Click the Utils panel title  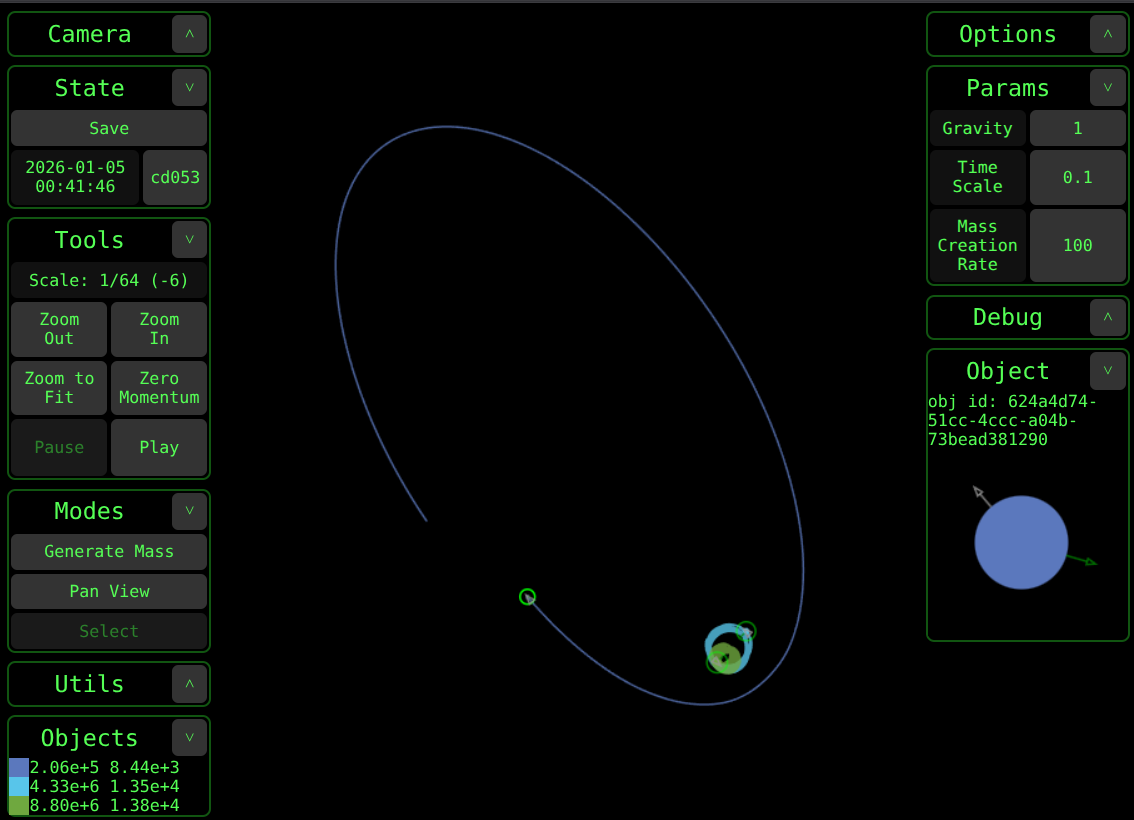(x=90, y=684)
